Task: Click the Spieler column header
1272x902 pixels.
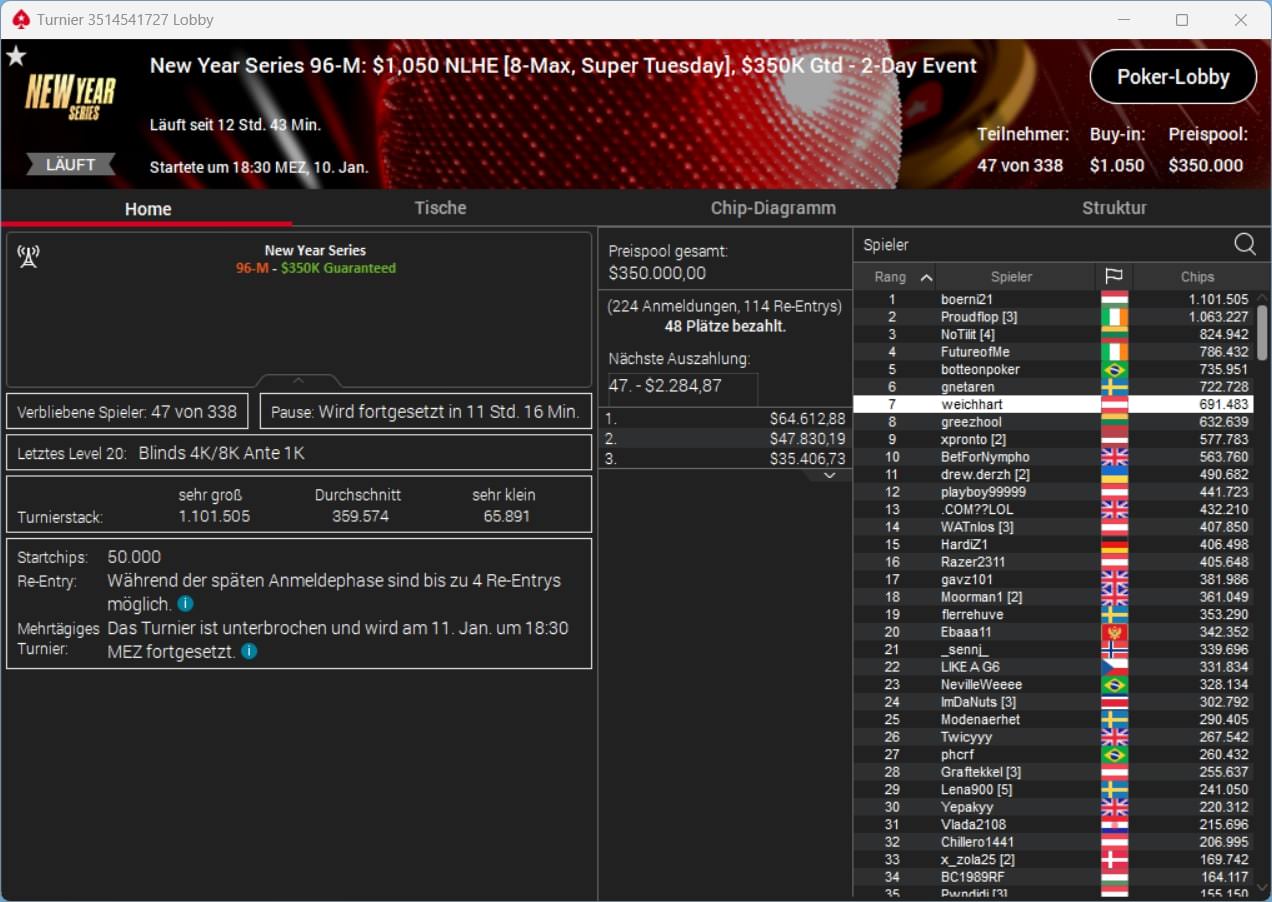Action: (1011, 277)
